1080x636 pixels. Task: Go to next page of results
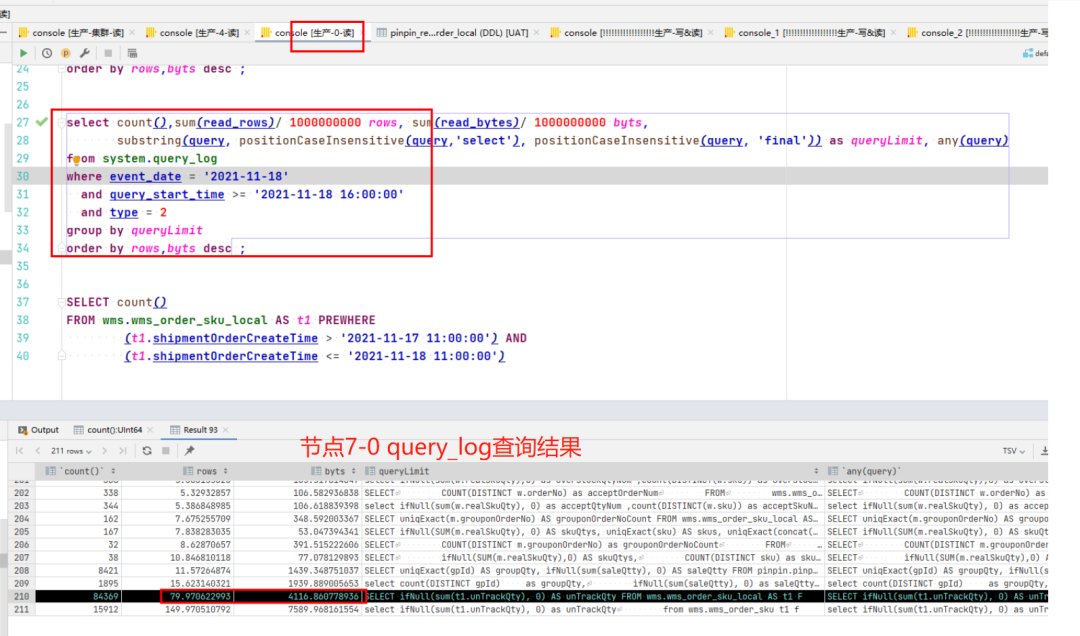tap(104, 451)
